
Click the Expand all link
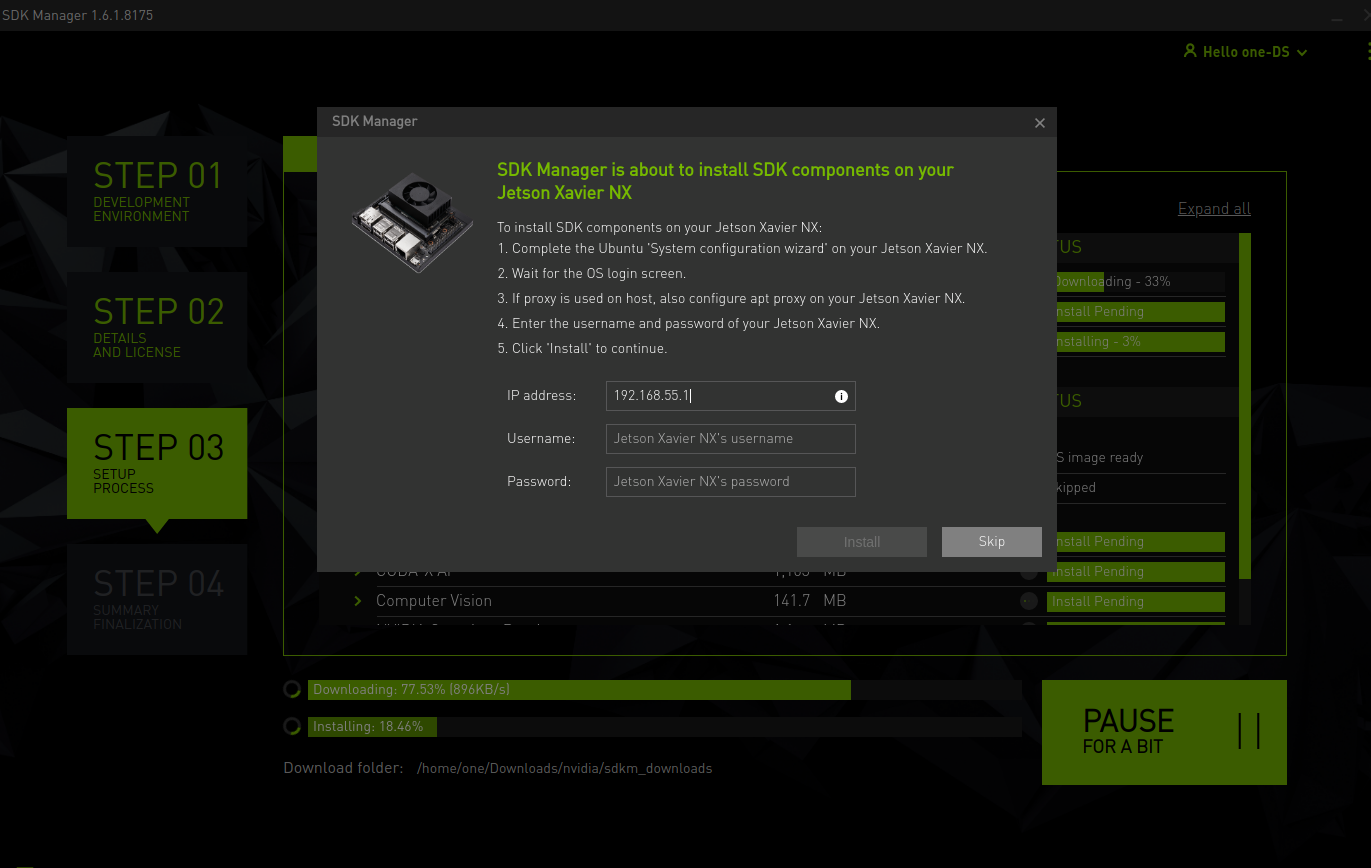click(1214, 209)
